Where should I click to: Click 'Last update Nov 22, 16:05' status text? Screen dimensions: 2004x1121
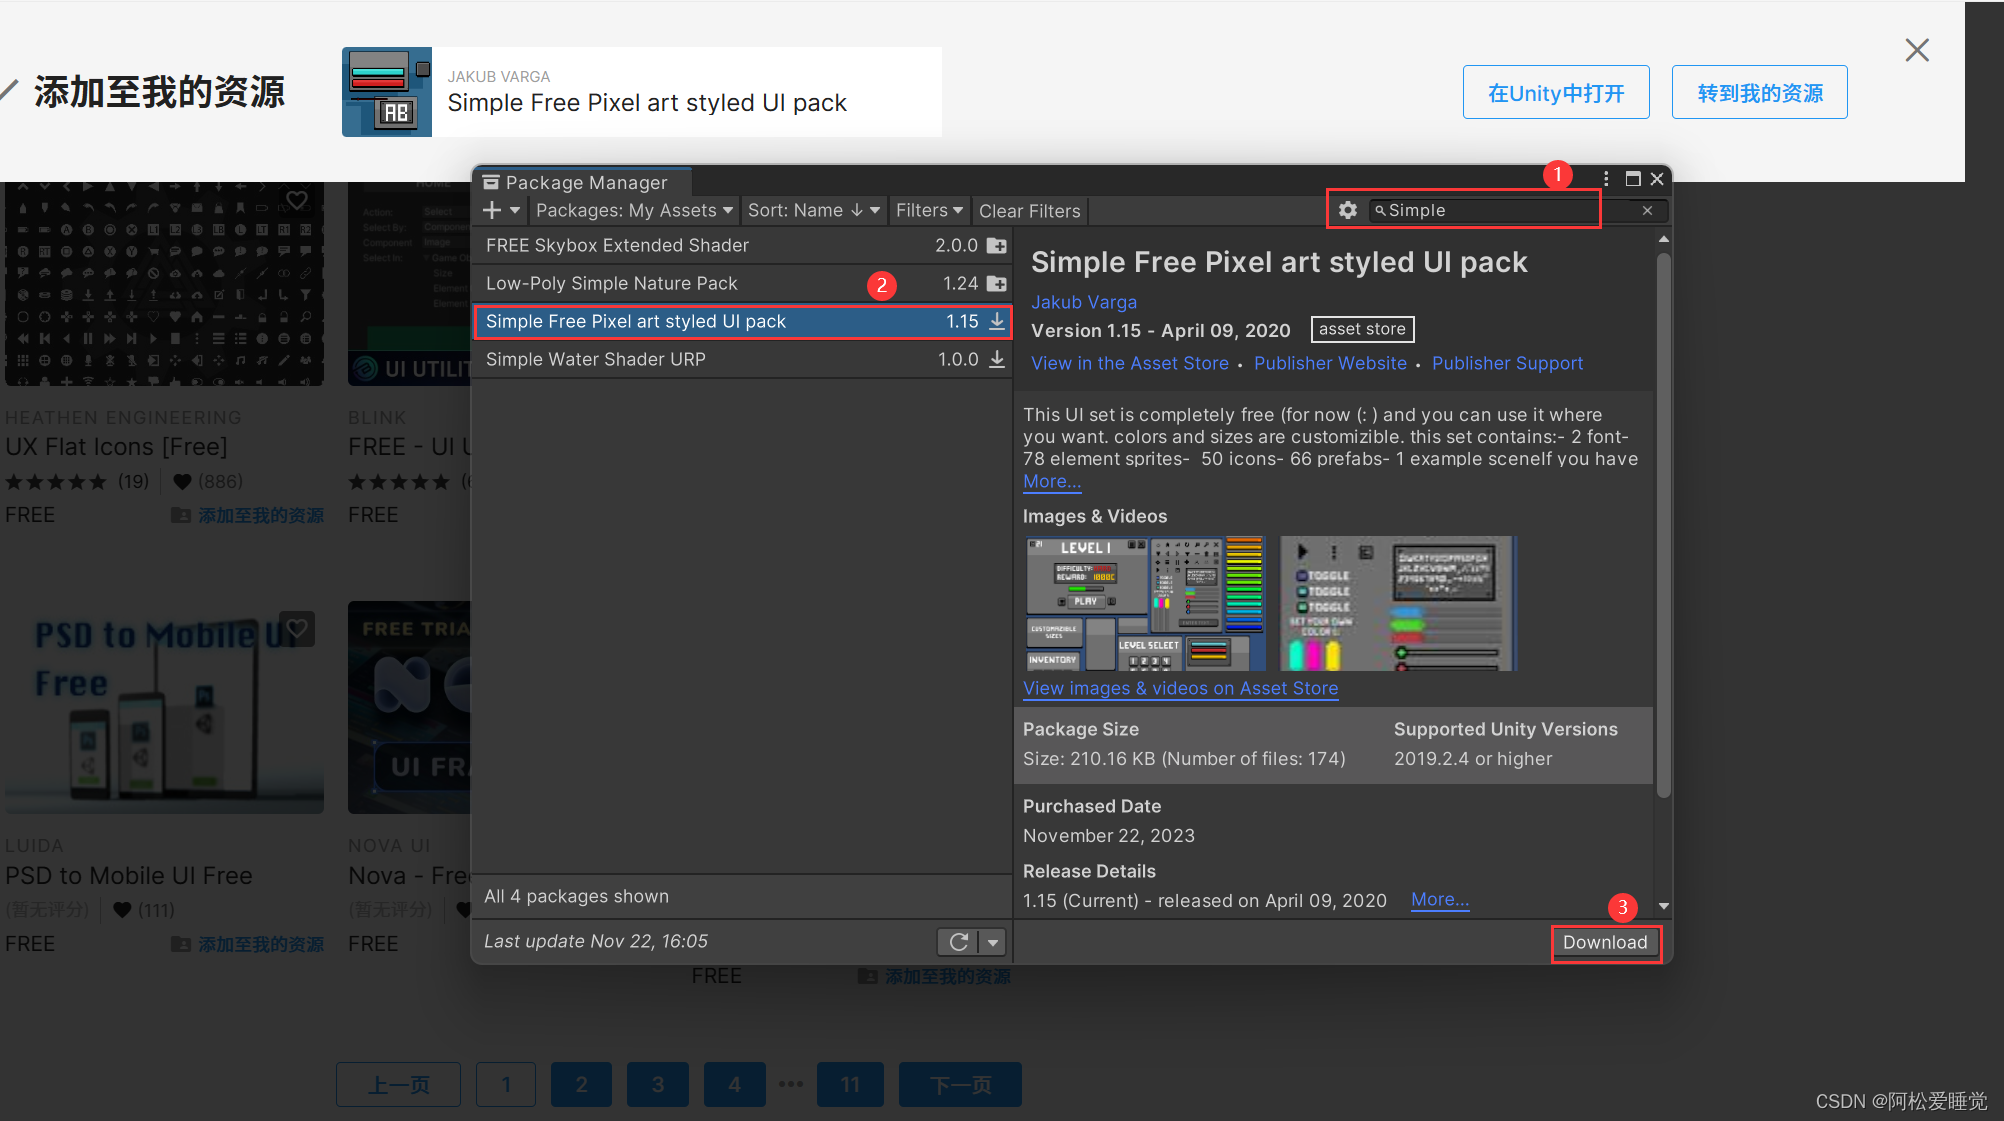pyautogui.click(x=596, y=942)
